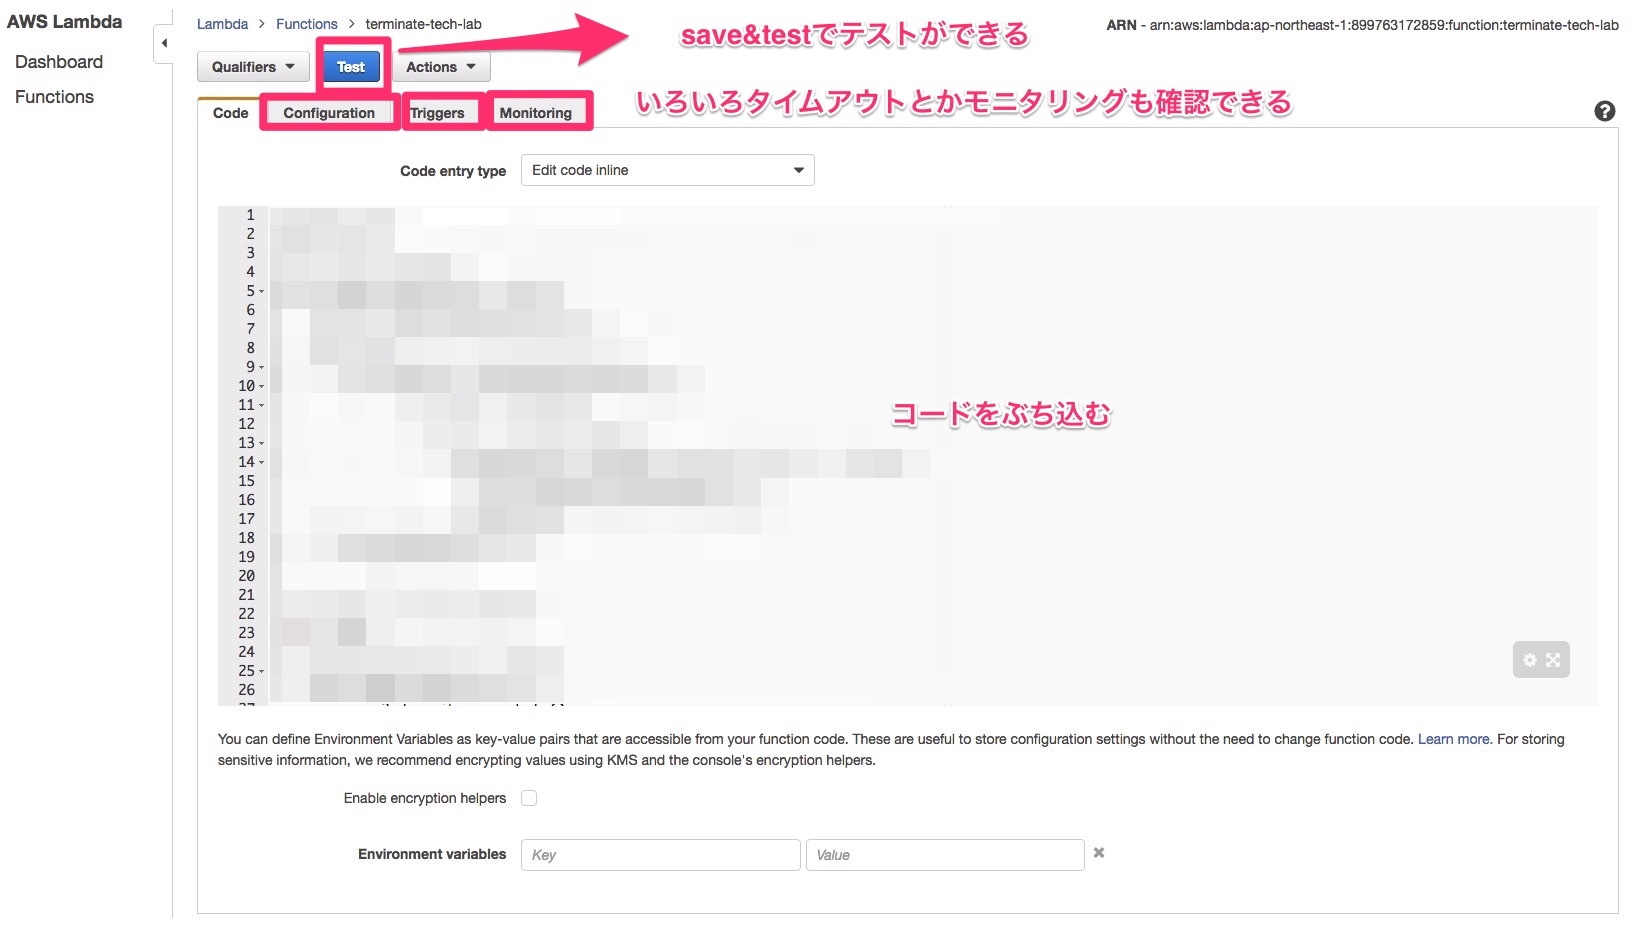Show the Monitoring tab
This screenshot has width=1635, height=927.
(536, 113)
